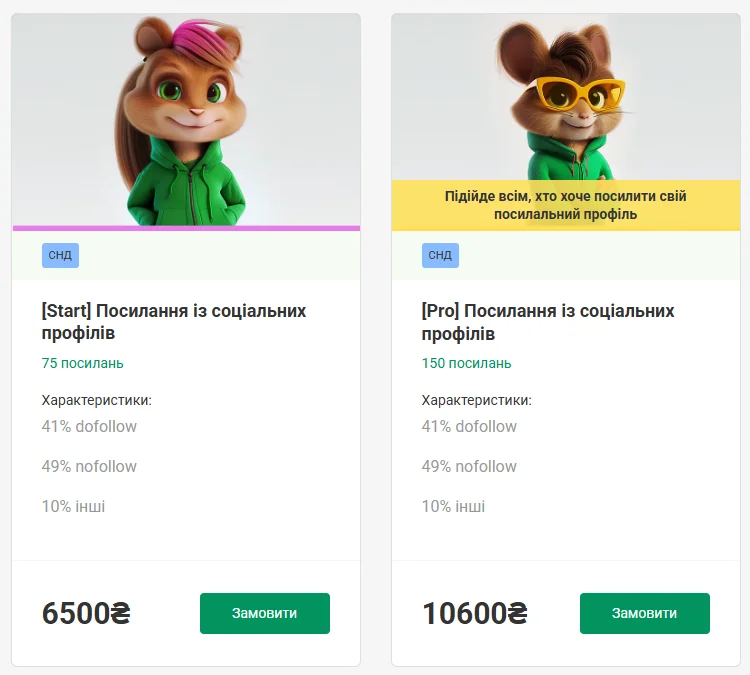Viewport: 750px width, 675px height.
Task: Click the 150 посилань text
Action: tap(466, 363)
